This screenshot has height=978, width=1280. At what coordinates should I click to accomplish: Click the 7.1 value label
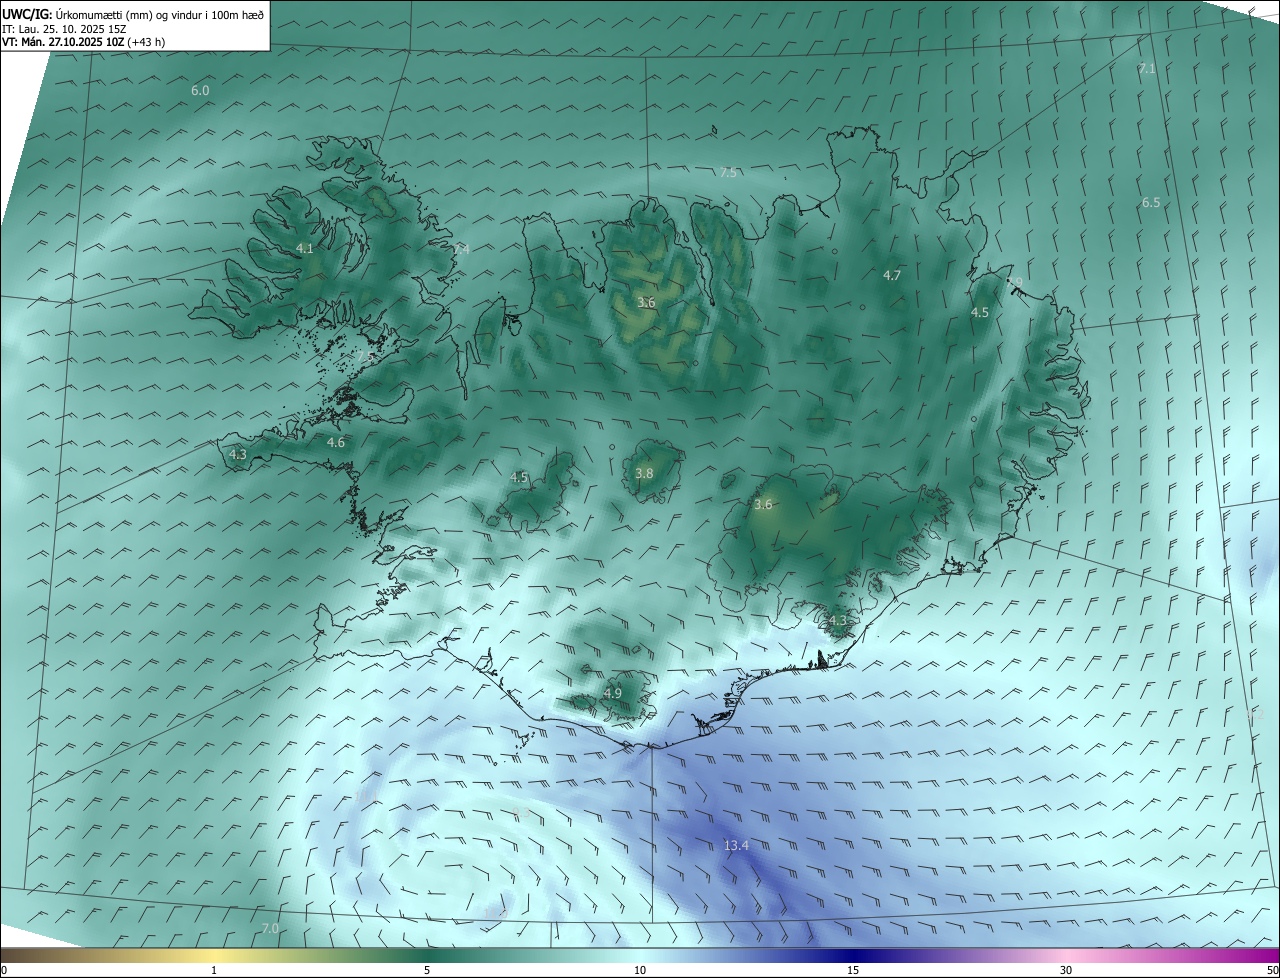(1147, 69)
